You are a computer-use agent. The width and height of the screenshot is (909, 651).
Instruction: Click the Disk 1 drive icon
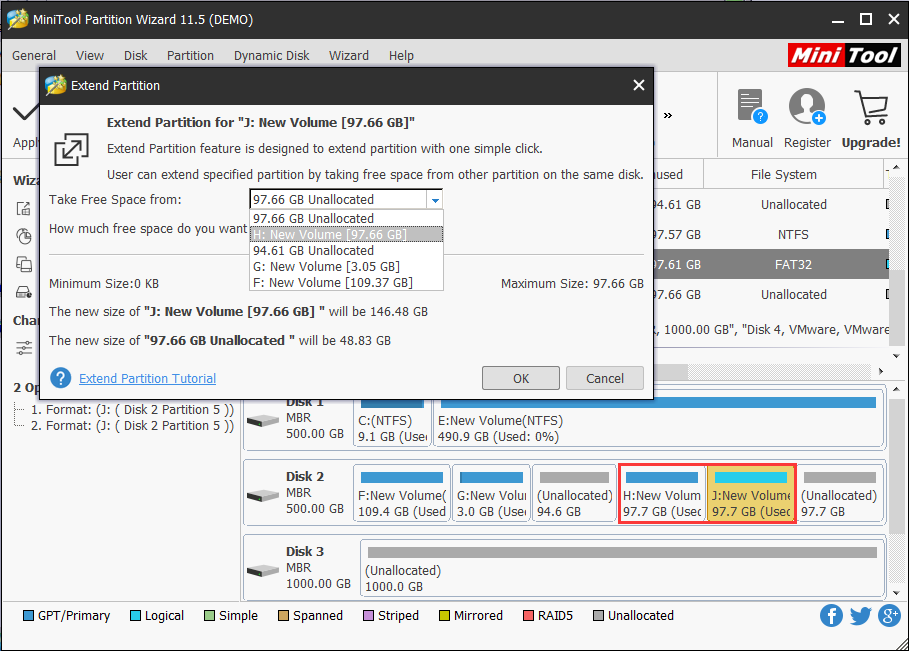coord(263,420)
